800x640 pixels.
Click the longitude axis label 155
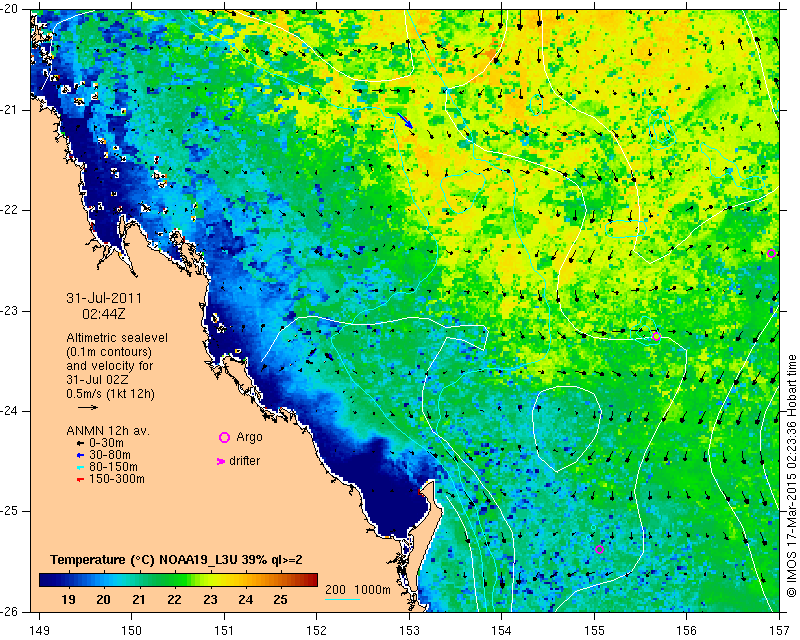(594, 631)
